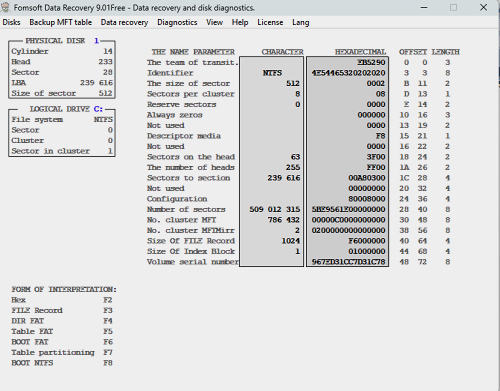Open the View menu
Image resolution: width=500 pixels, height=391 pixels.
tap(214, 22)
